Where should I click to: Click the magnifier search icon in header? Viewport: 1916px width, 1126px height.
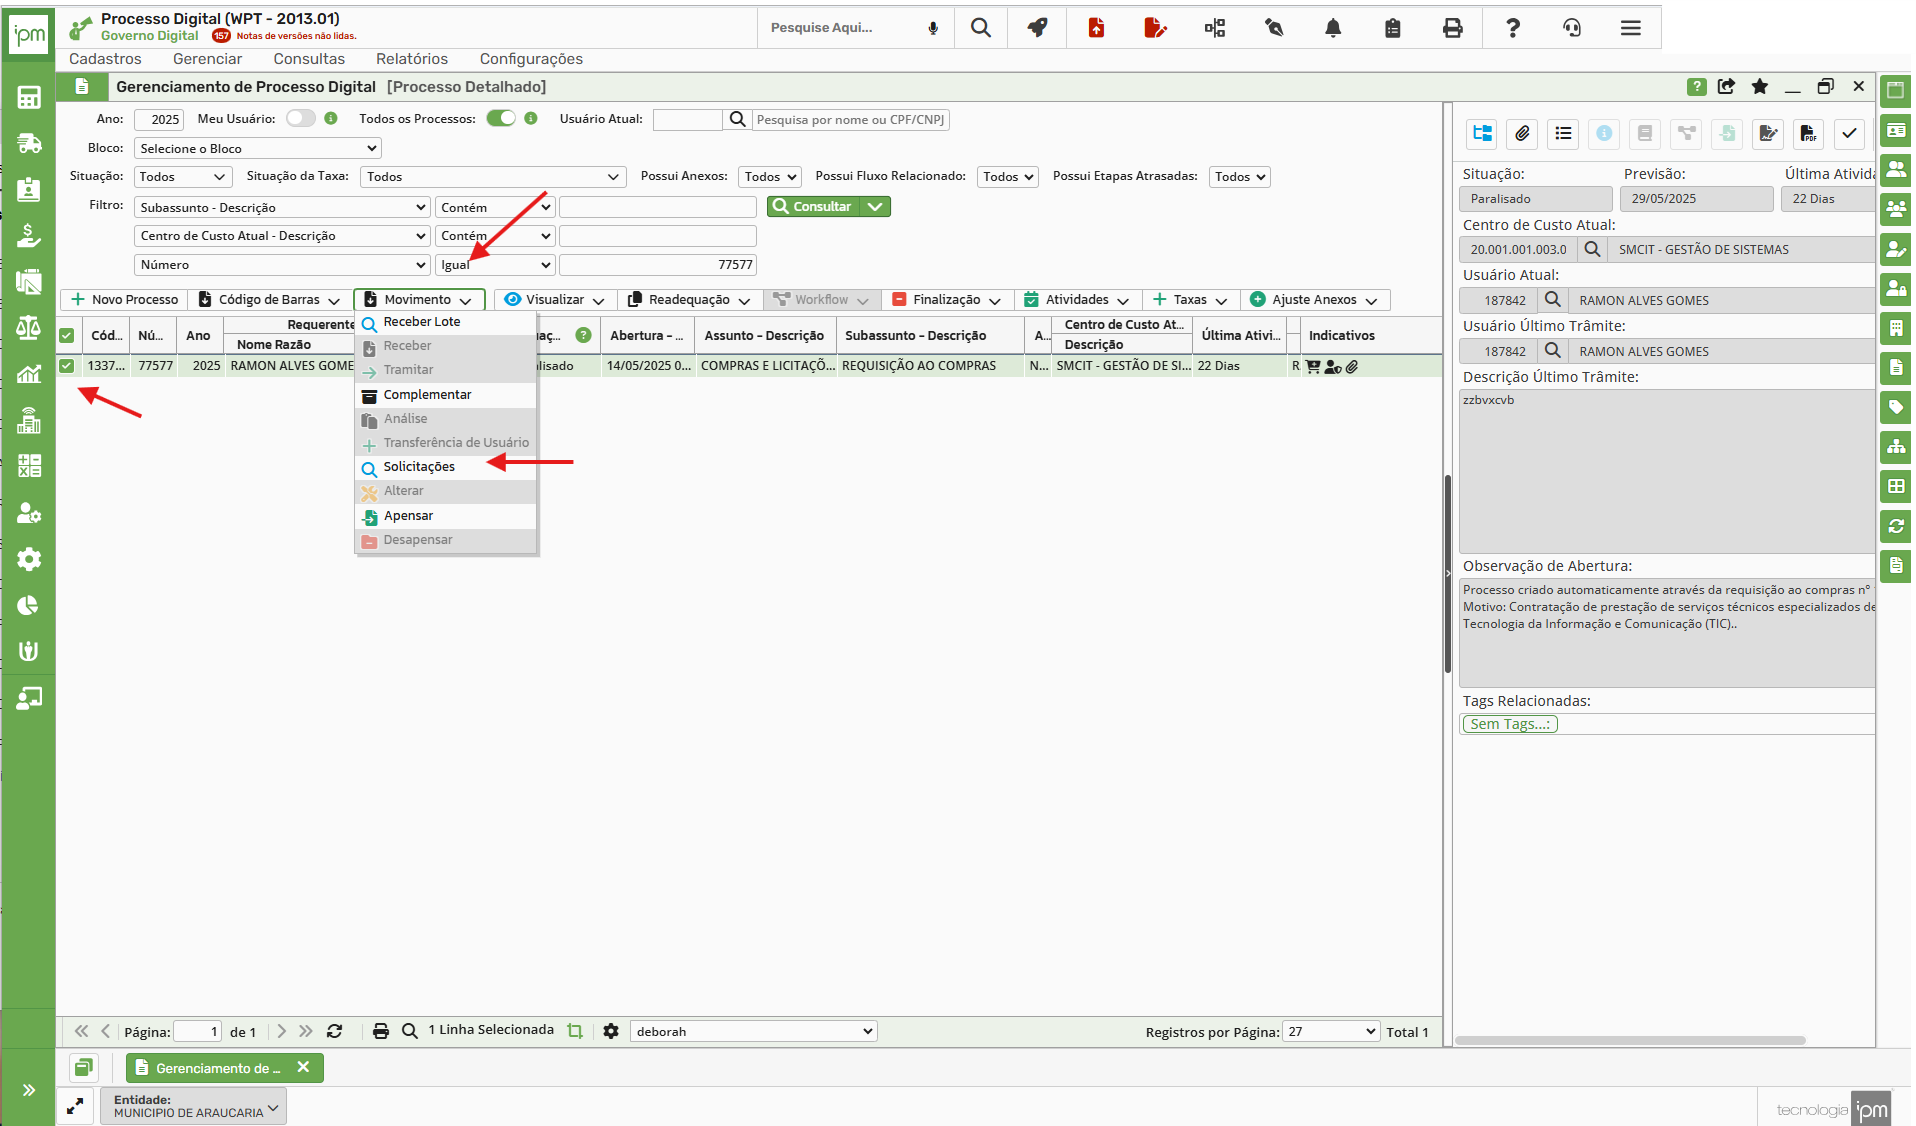click(x=981, y=28)
